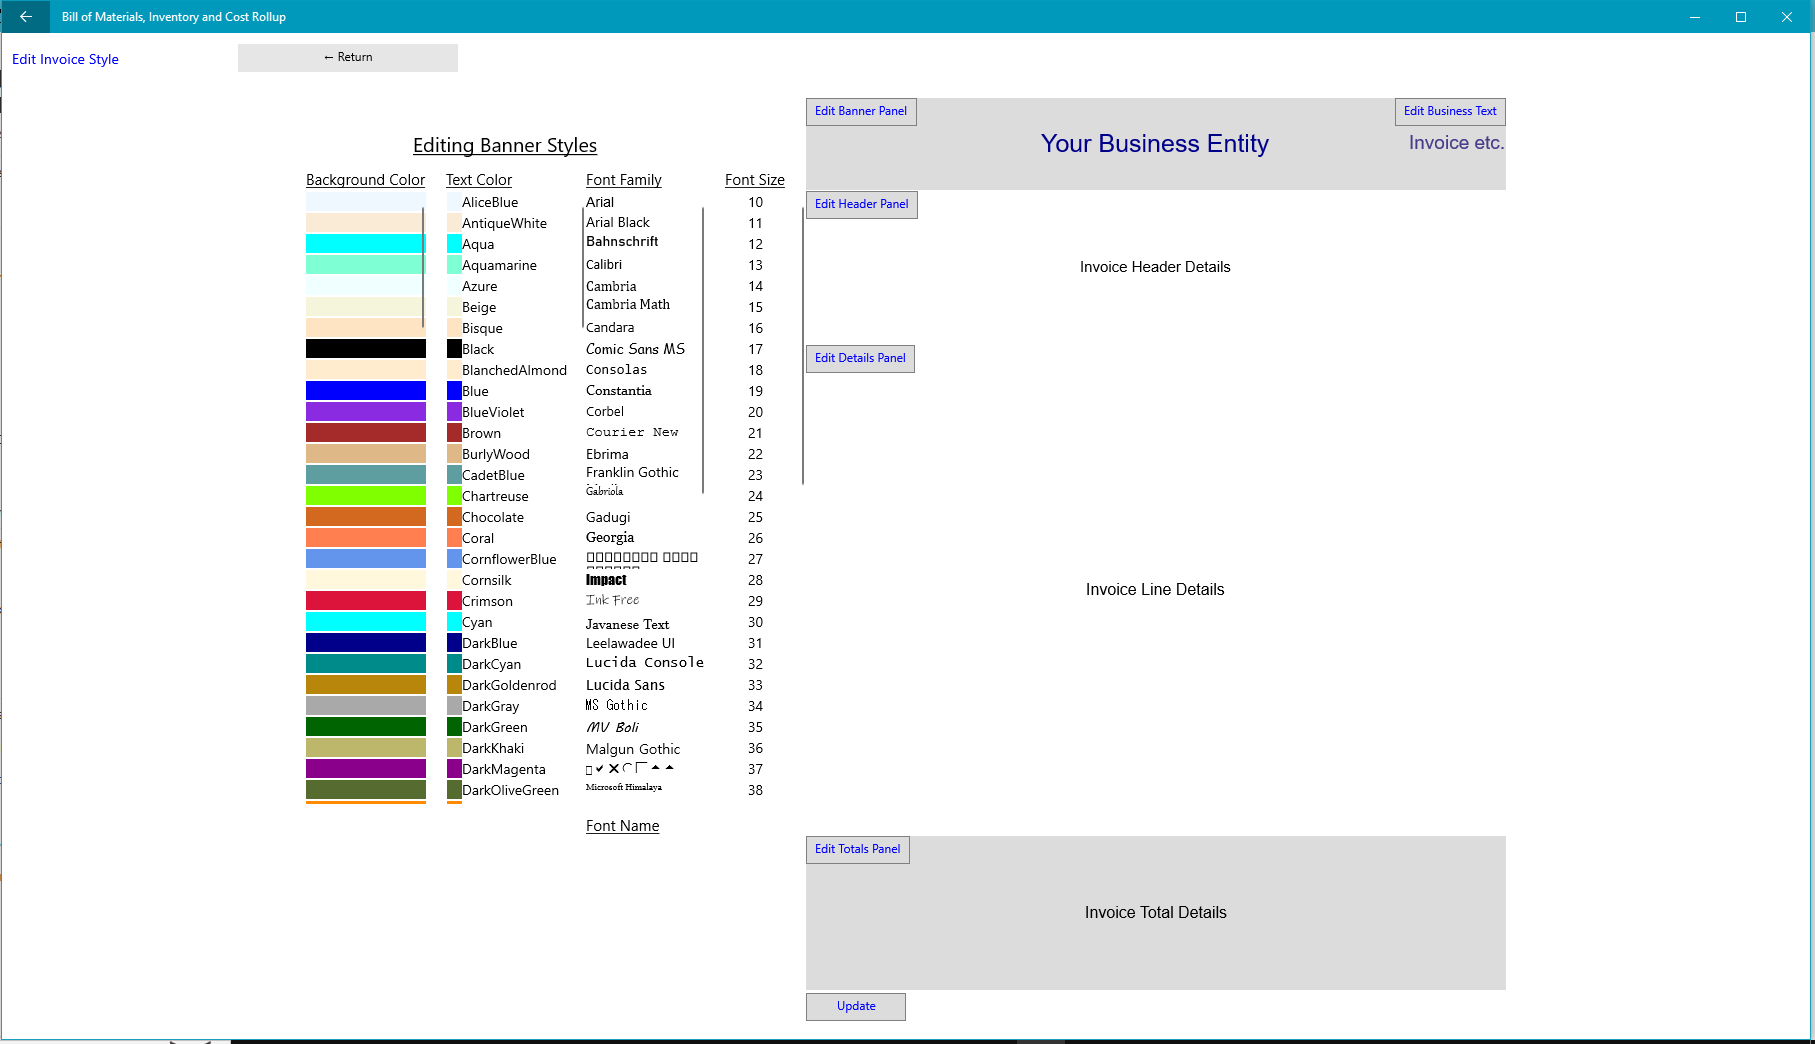Select text color Black

[478, 349]
